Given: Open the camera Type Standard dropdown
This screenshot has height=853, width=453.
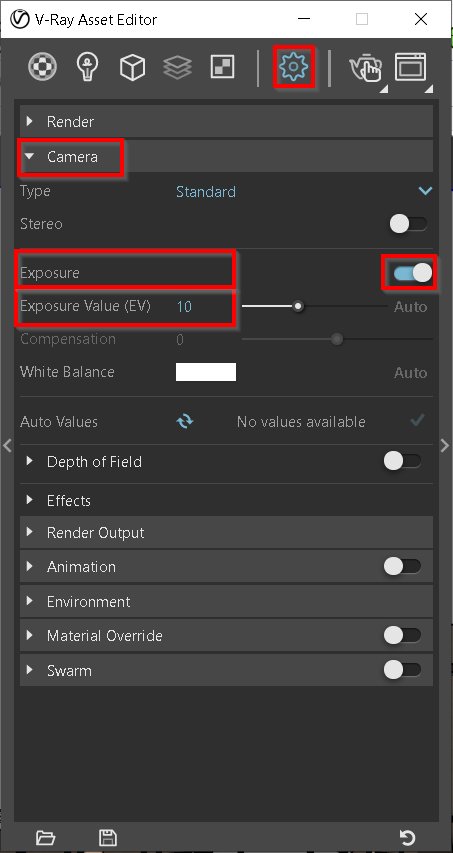Looking at the screenshot, I should (304, 191).
